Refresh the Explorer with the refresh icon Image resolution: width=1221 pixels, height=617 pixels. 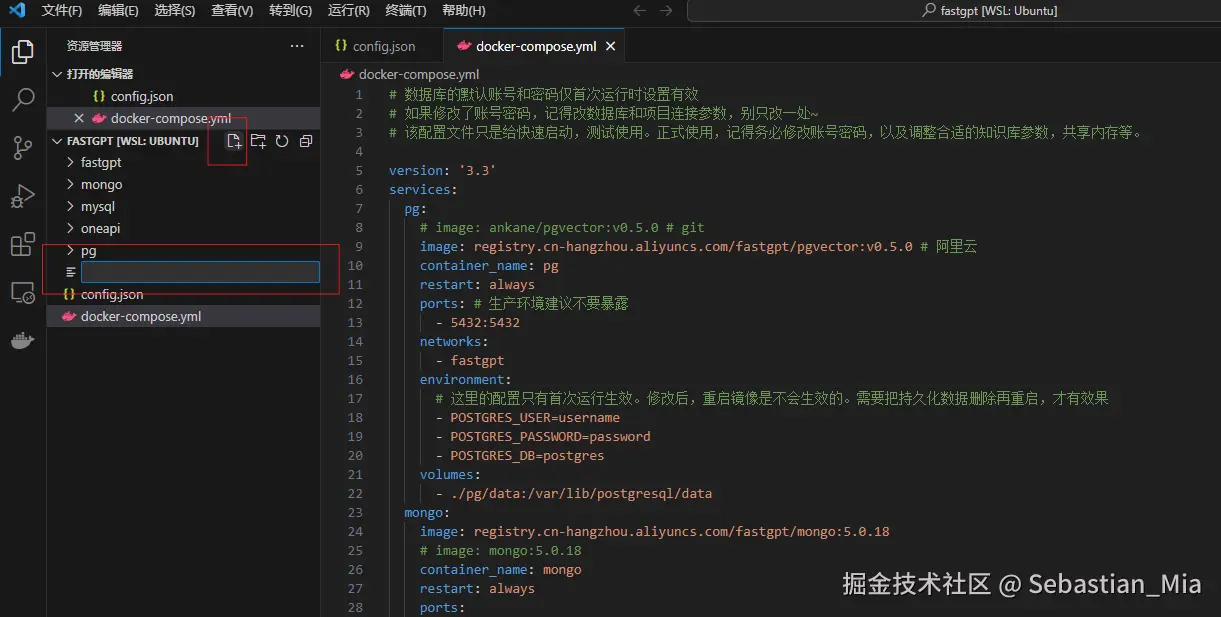tap(281, 141)
